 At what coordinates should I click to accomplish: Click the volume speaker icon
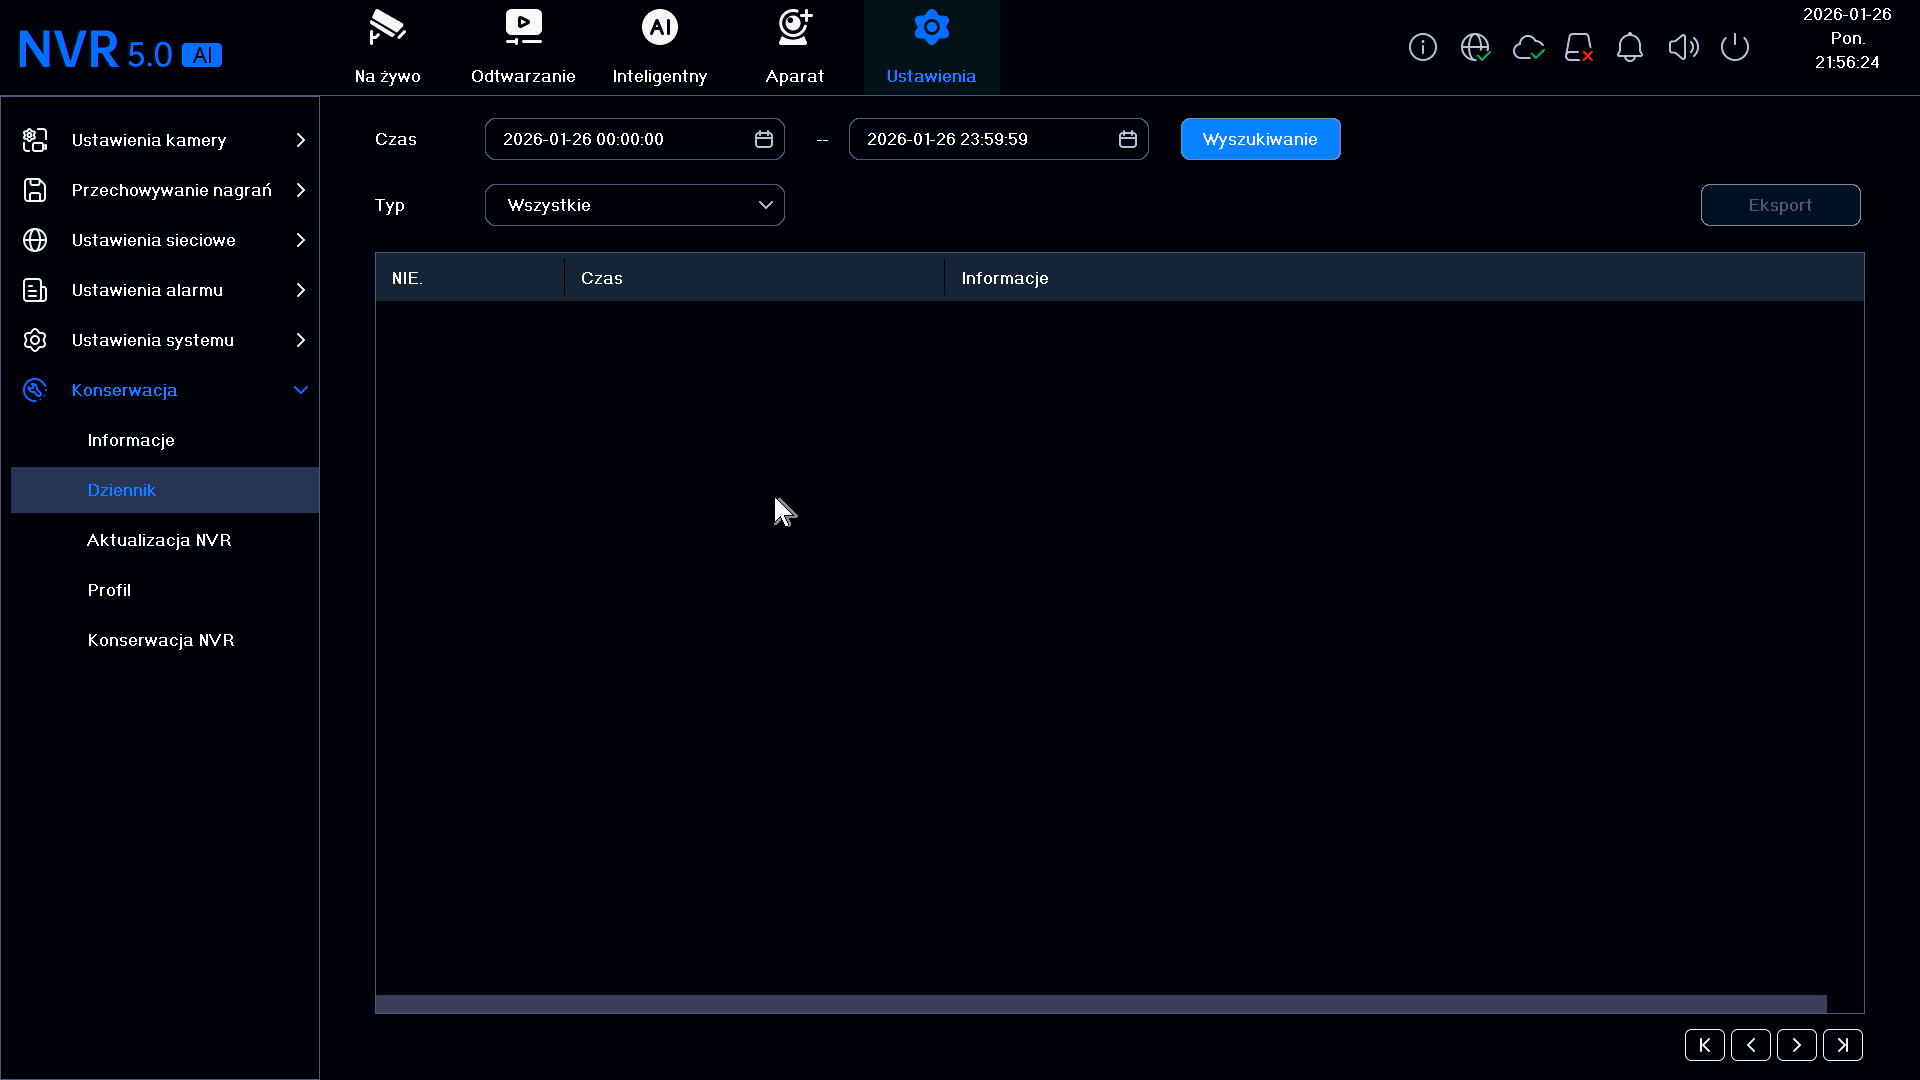(x=1683, y=47)
